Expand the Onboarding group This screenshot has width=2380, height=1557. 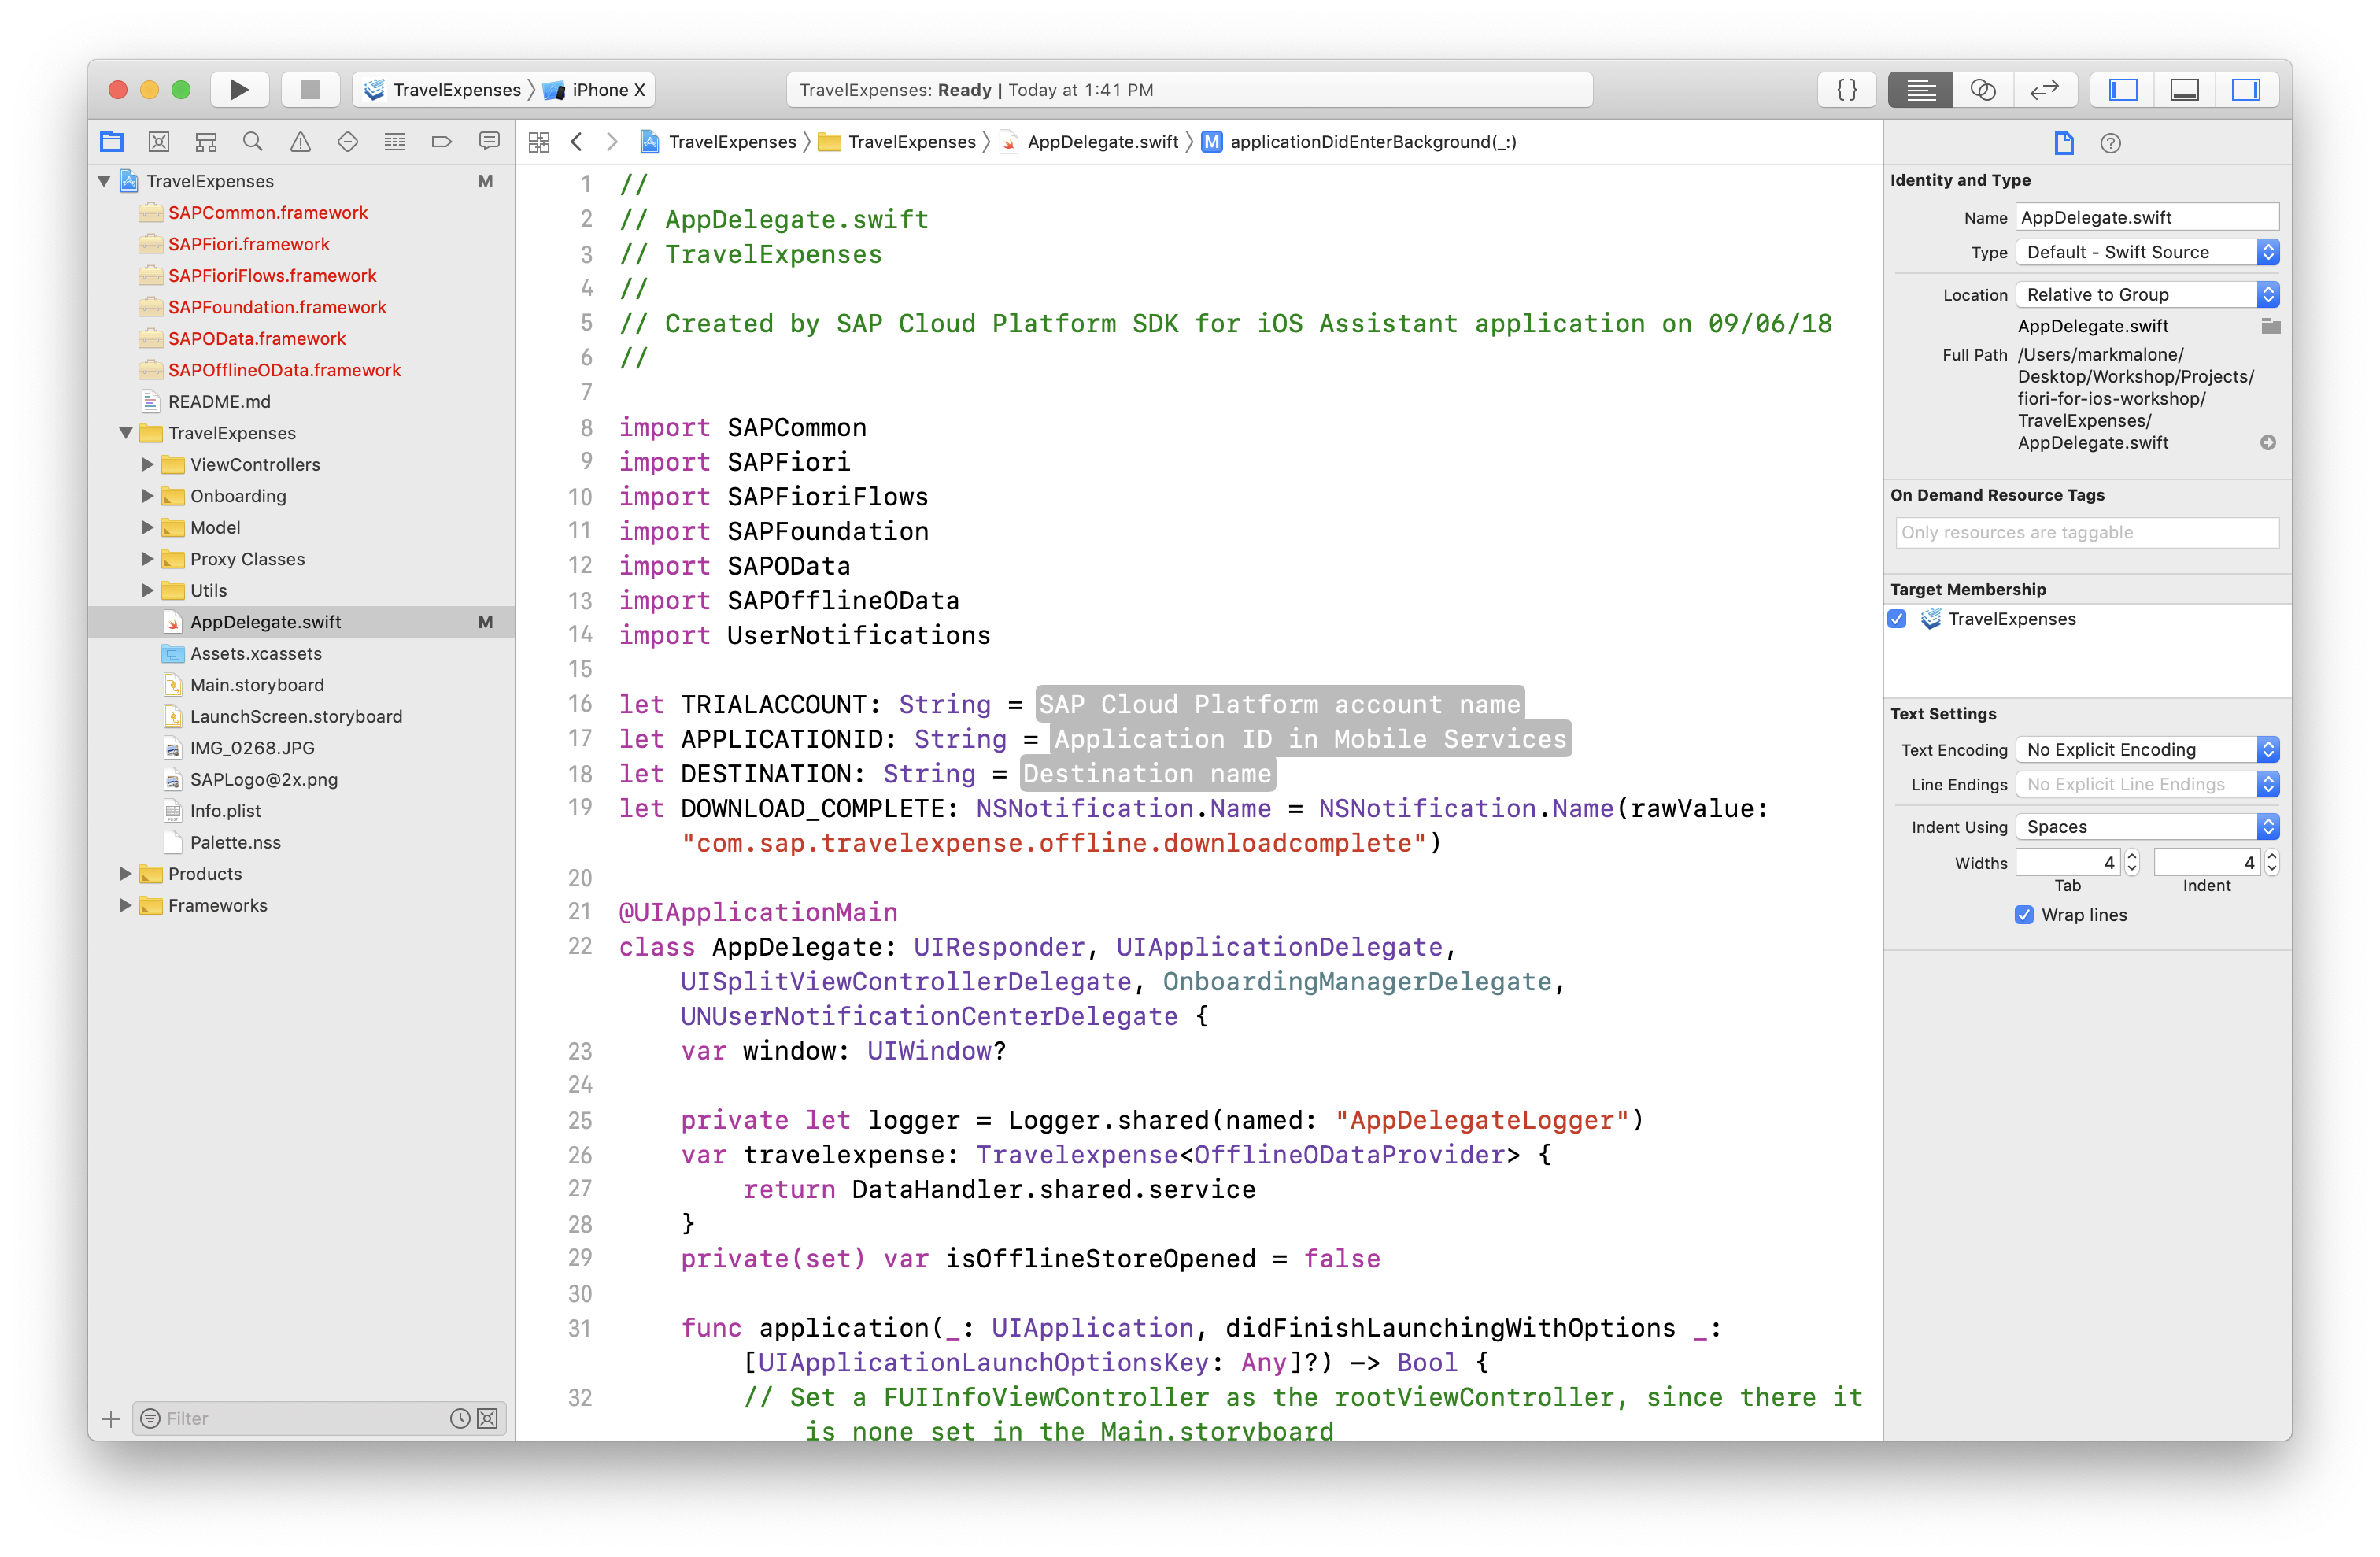pyautogui.click(x=148, y=496)
